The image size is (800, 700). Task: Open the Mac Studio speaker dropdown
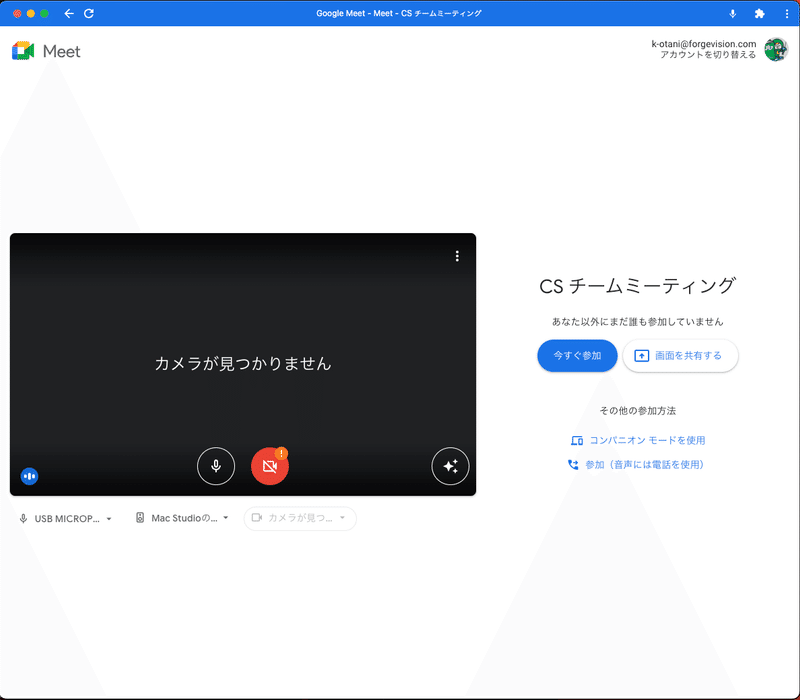tap(182, 518)
